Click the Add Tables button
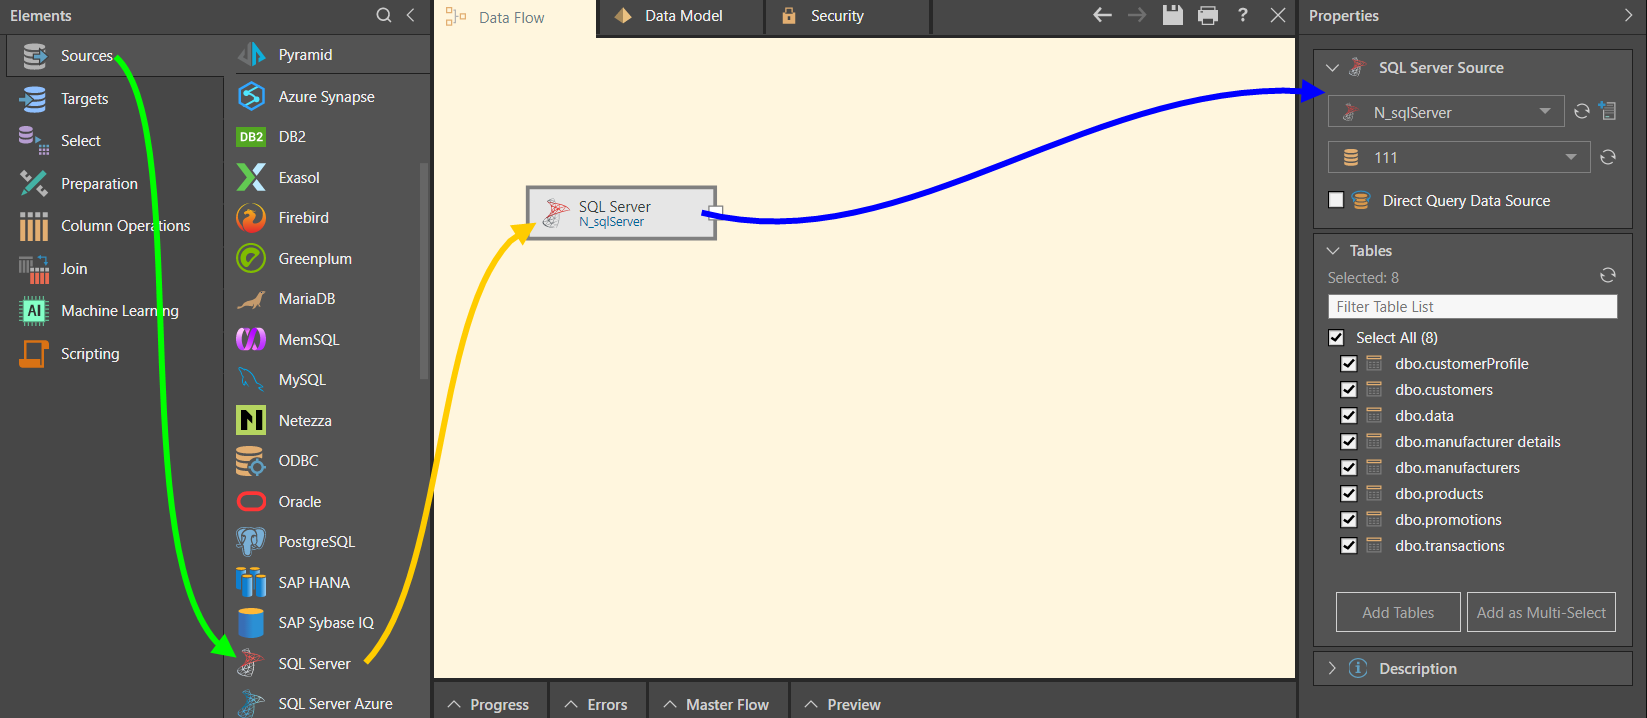Screen dimensions: 1647x718 [x=1398, y=612]
